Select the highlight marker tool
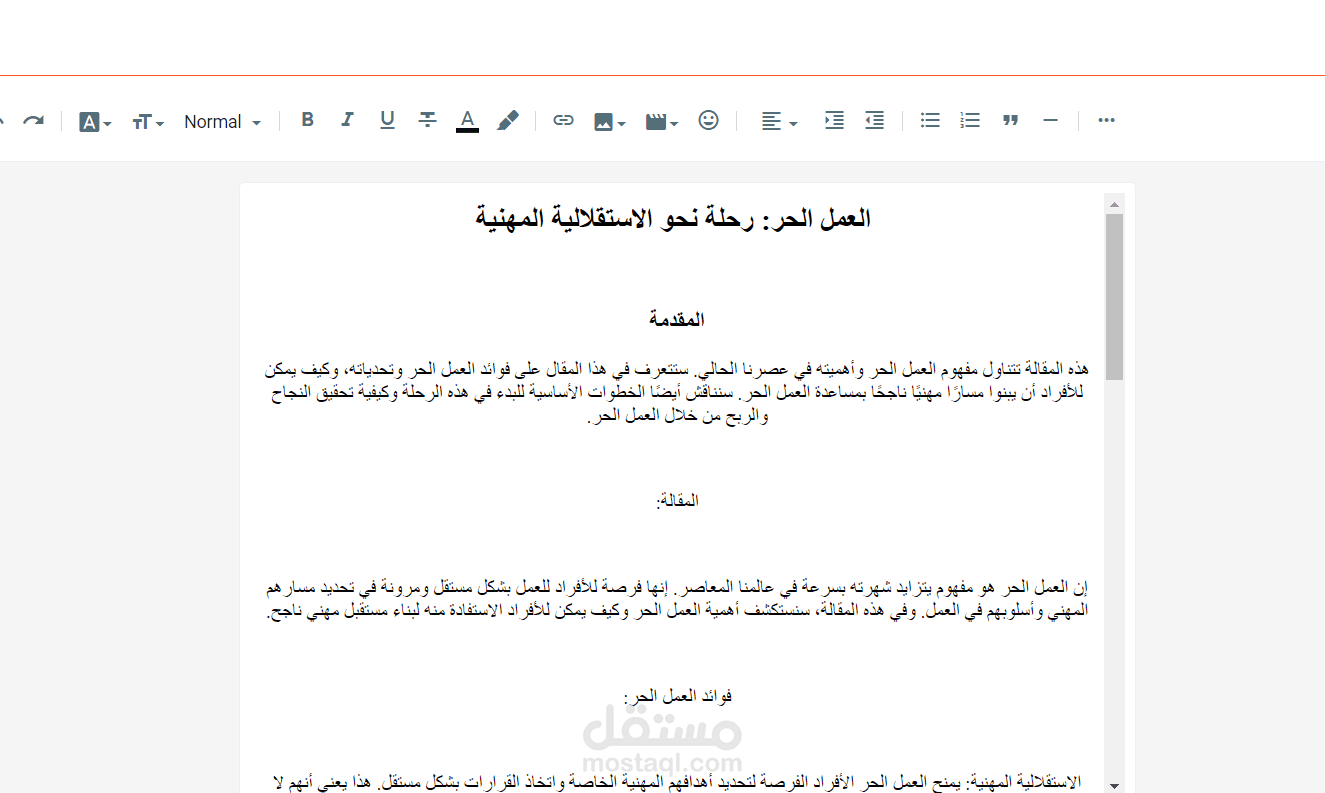Screen dimensions: 1325x793 coord(508,120)
